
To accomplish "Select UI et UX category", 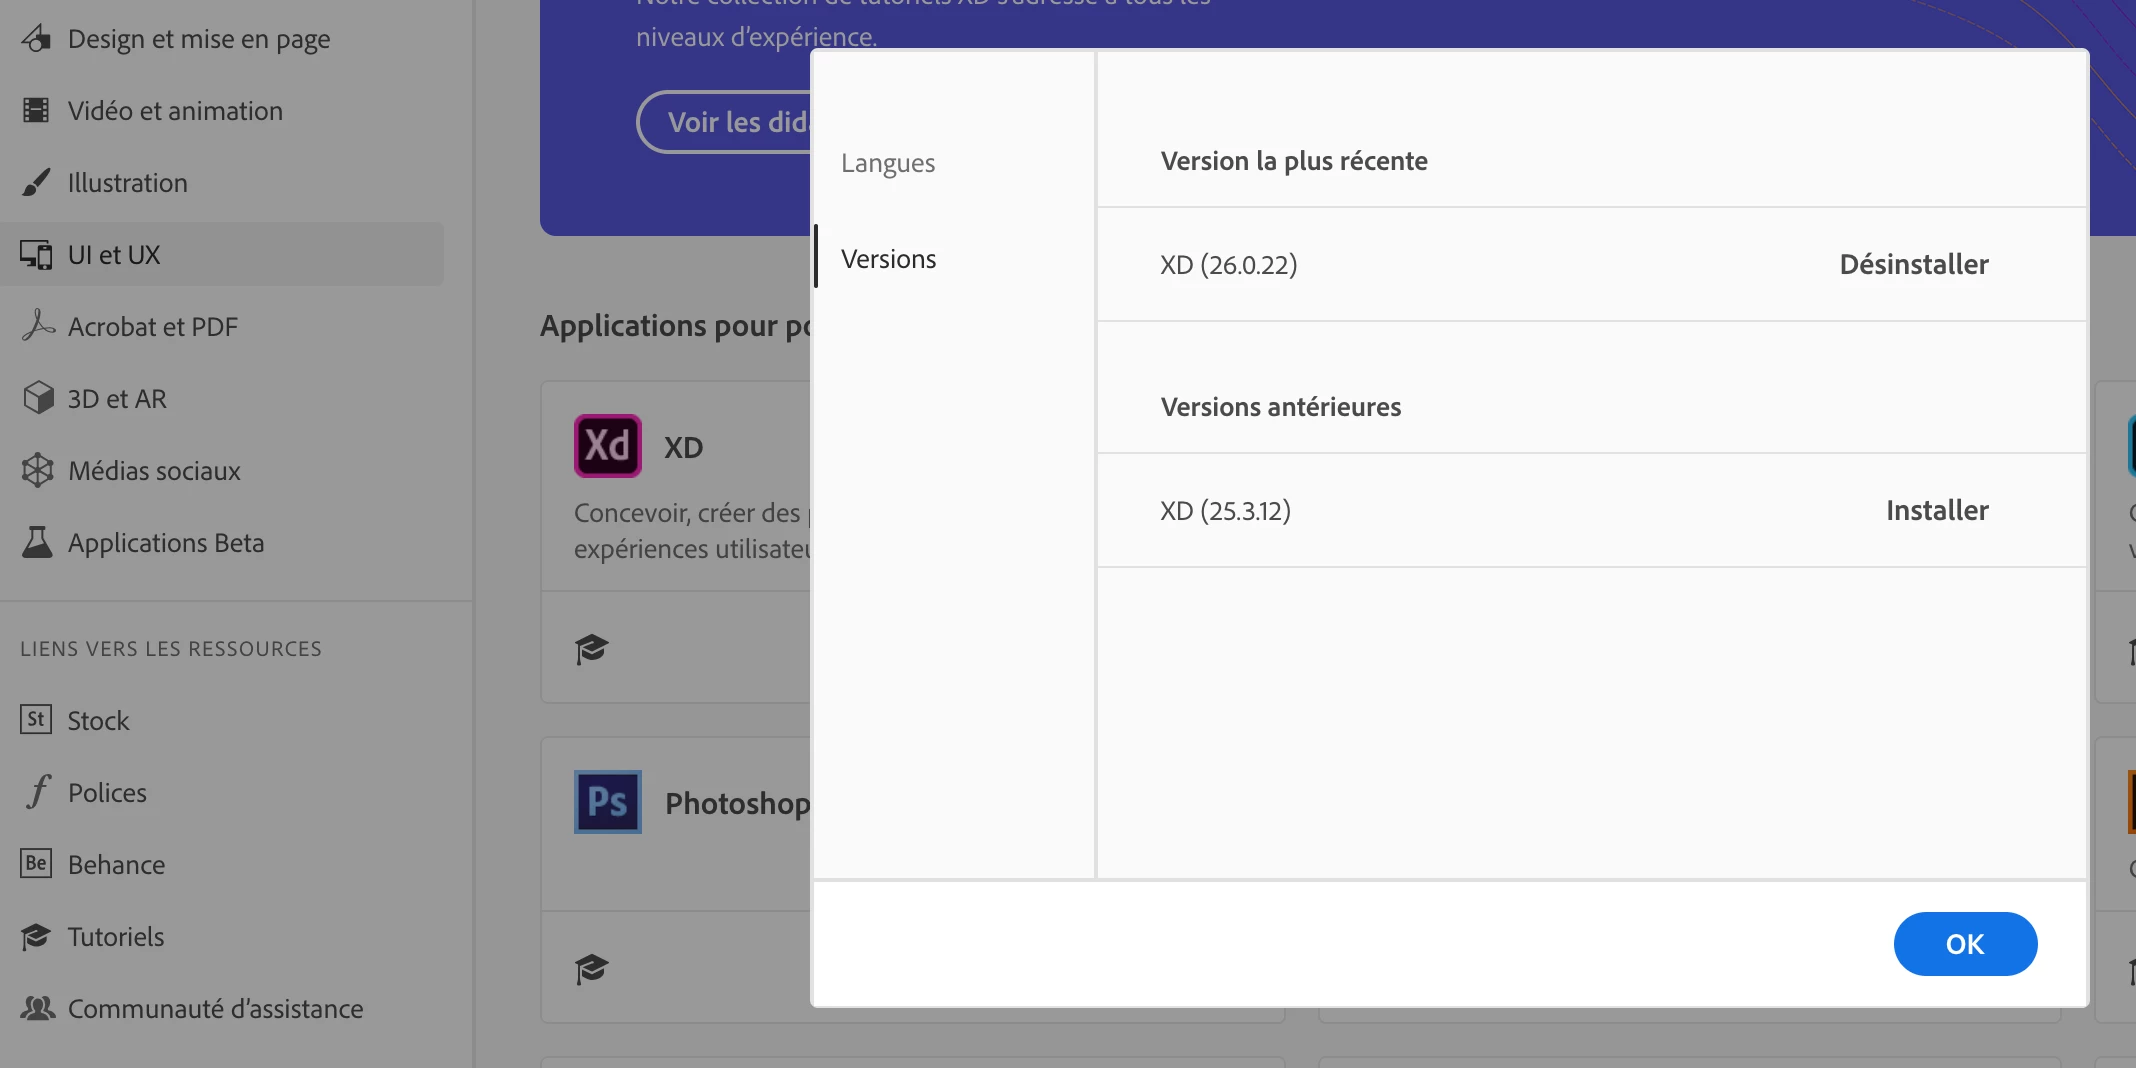I will point(222,254).
